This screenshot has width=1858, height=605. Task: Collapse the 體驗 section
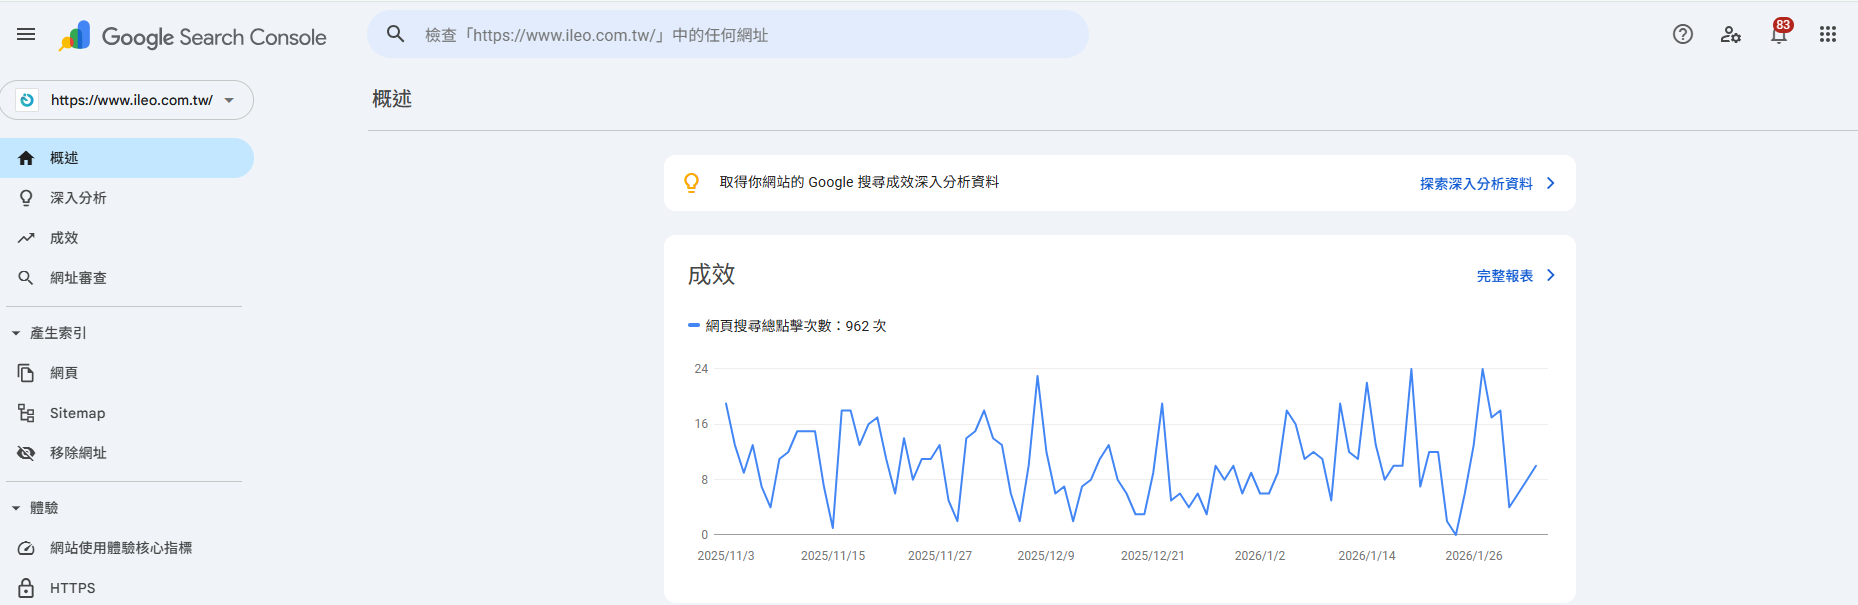[x=16, y=508]
